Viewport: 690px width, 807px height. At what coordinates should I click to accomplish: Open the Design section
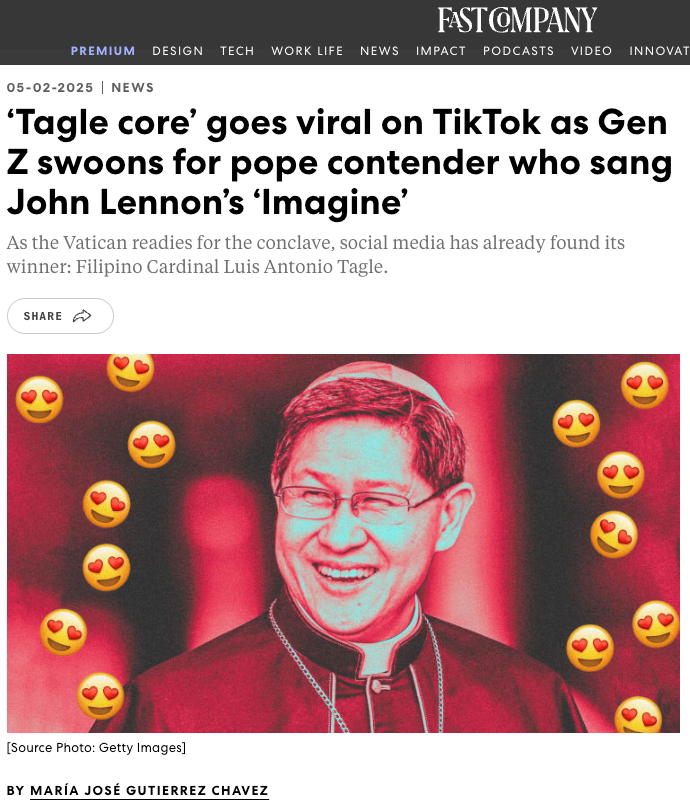(x=178, y=51)
